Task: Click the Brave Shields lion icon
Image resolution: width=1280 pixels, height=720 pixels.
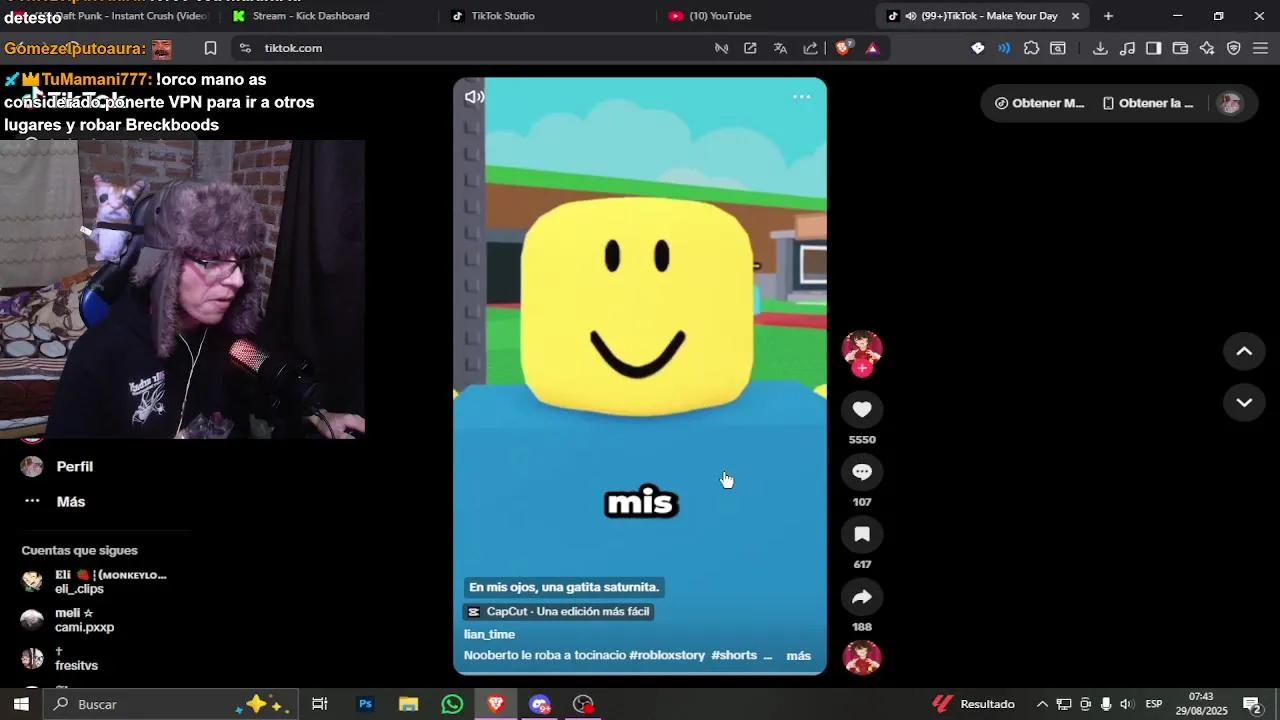Action: pos(843,48)
